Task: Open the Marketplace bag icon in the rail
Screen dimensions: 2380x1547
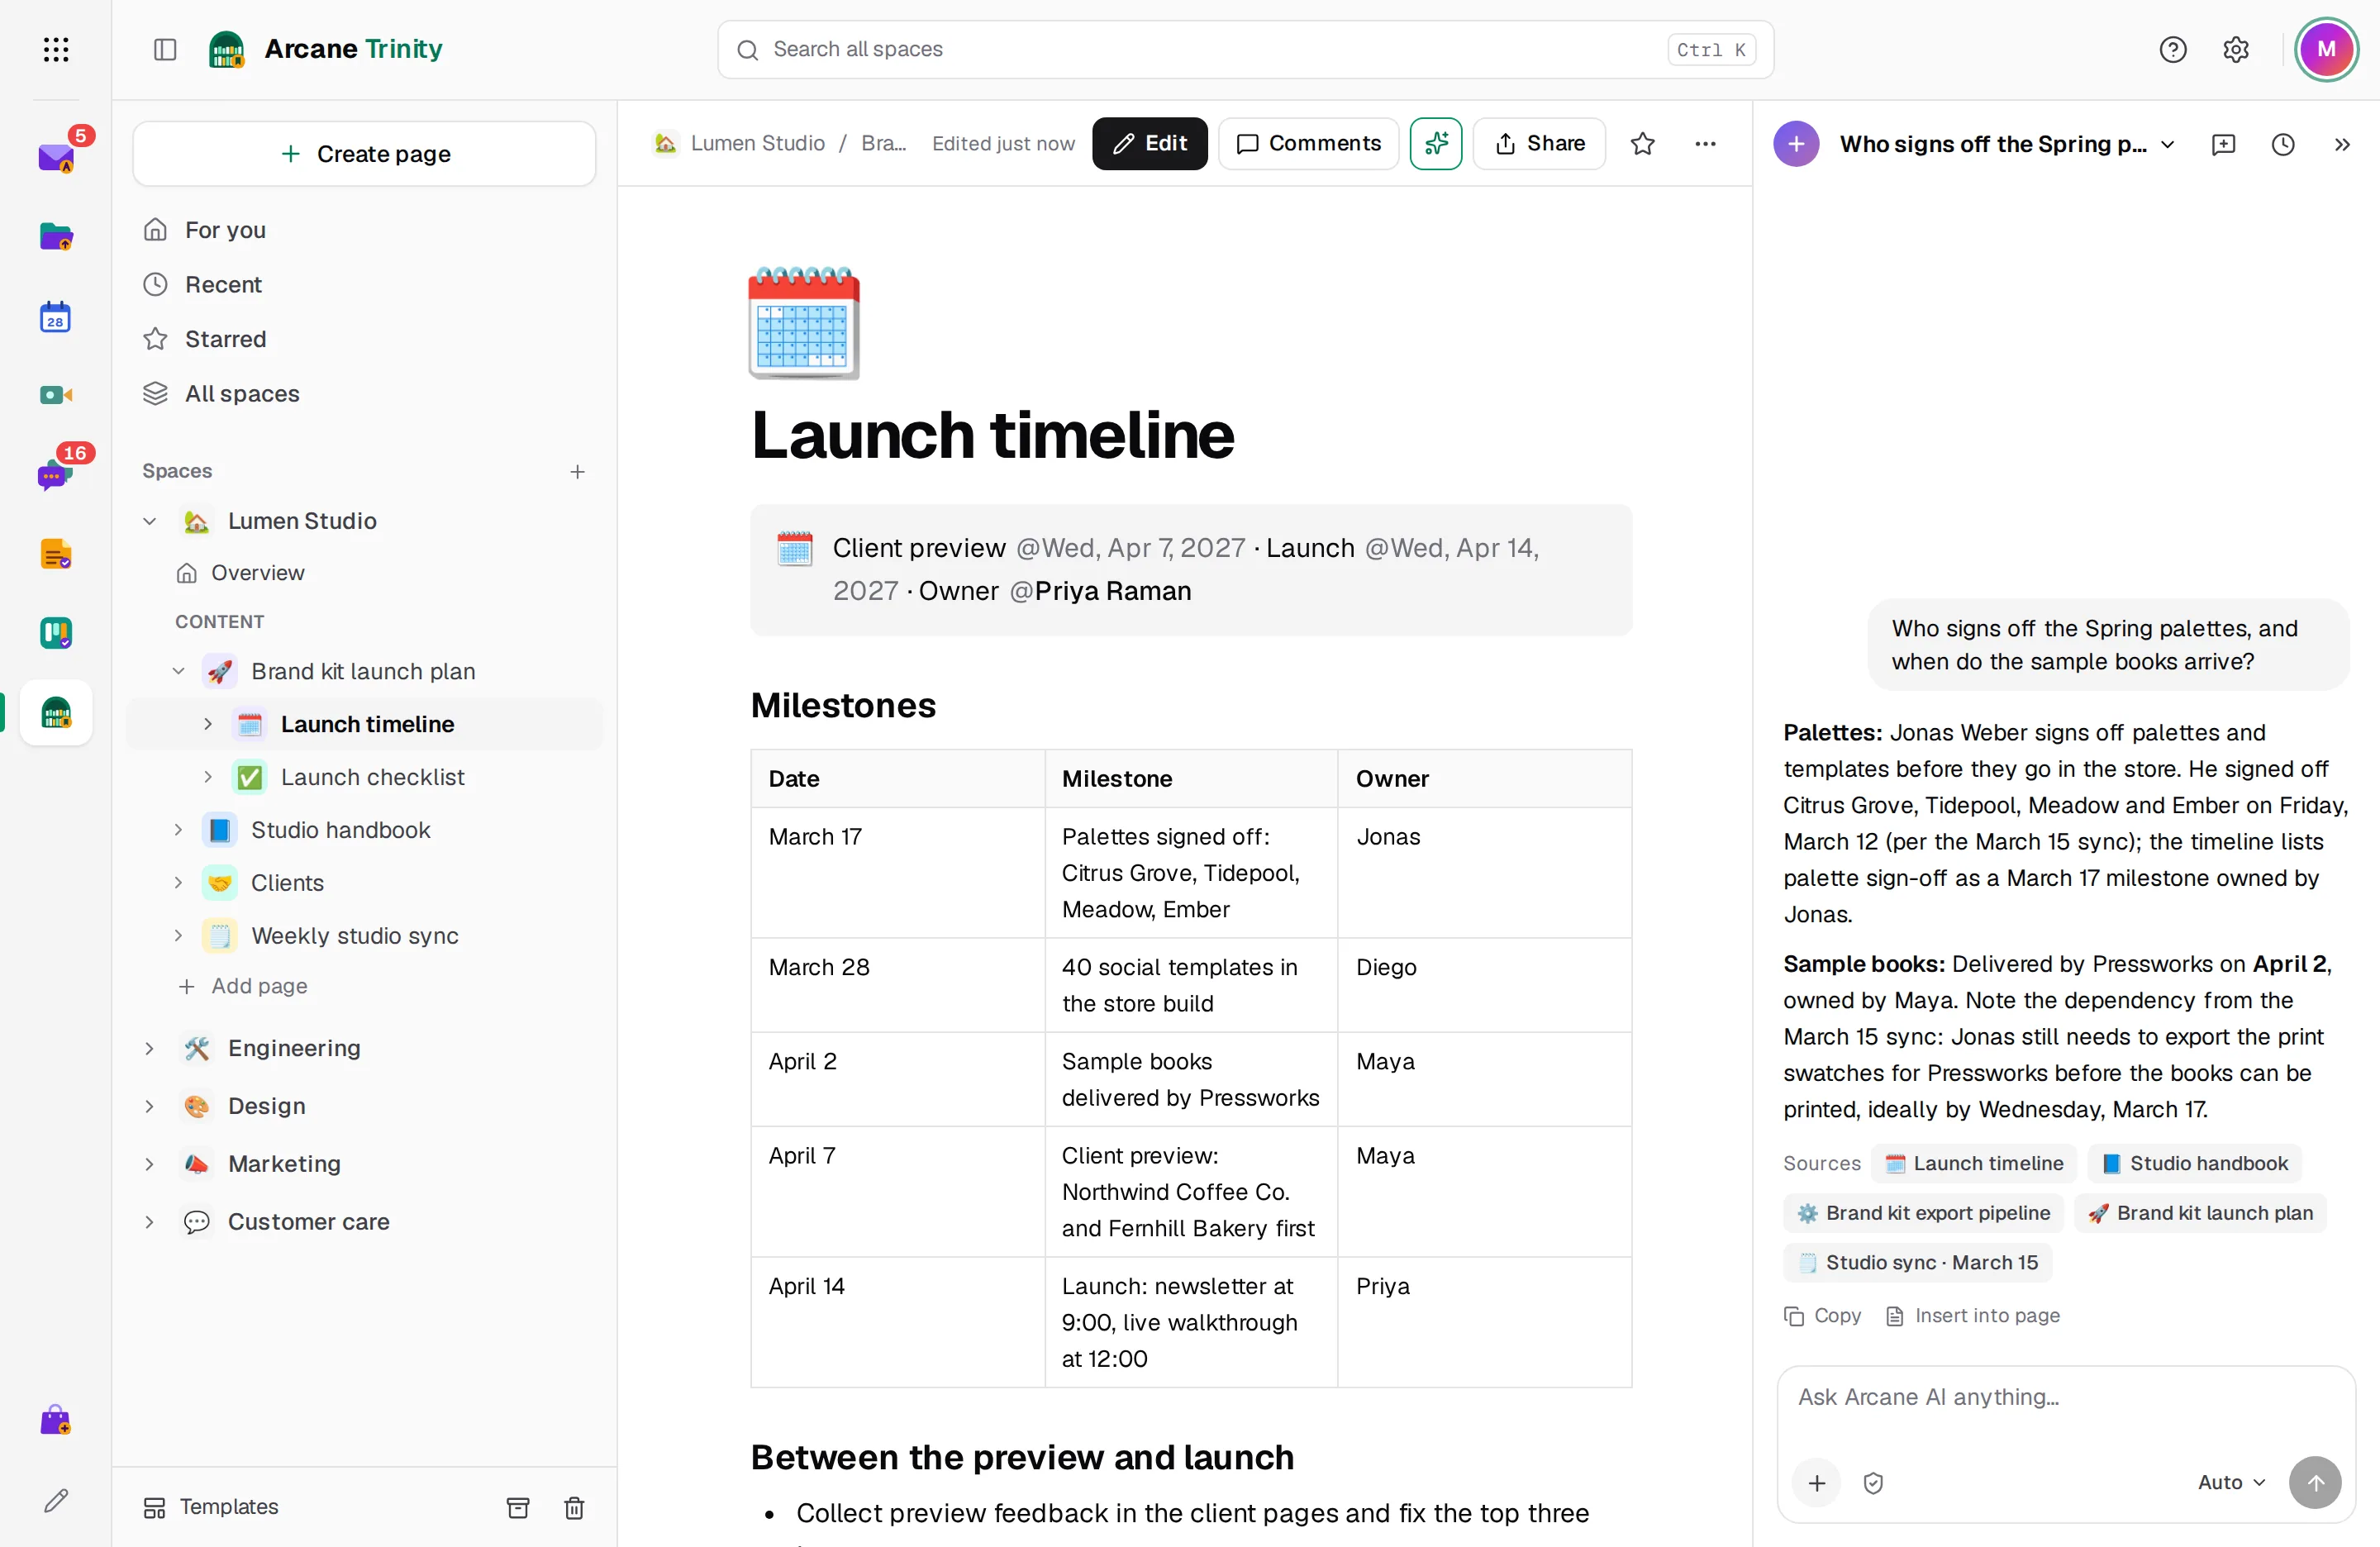Action: click(56, 1420)
